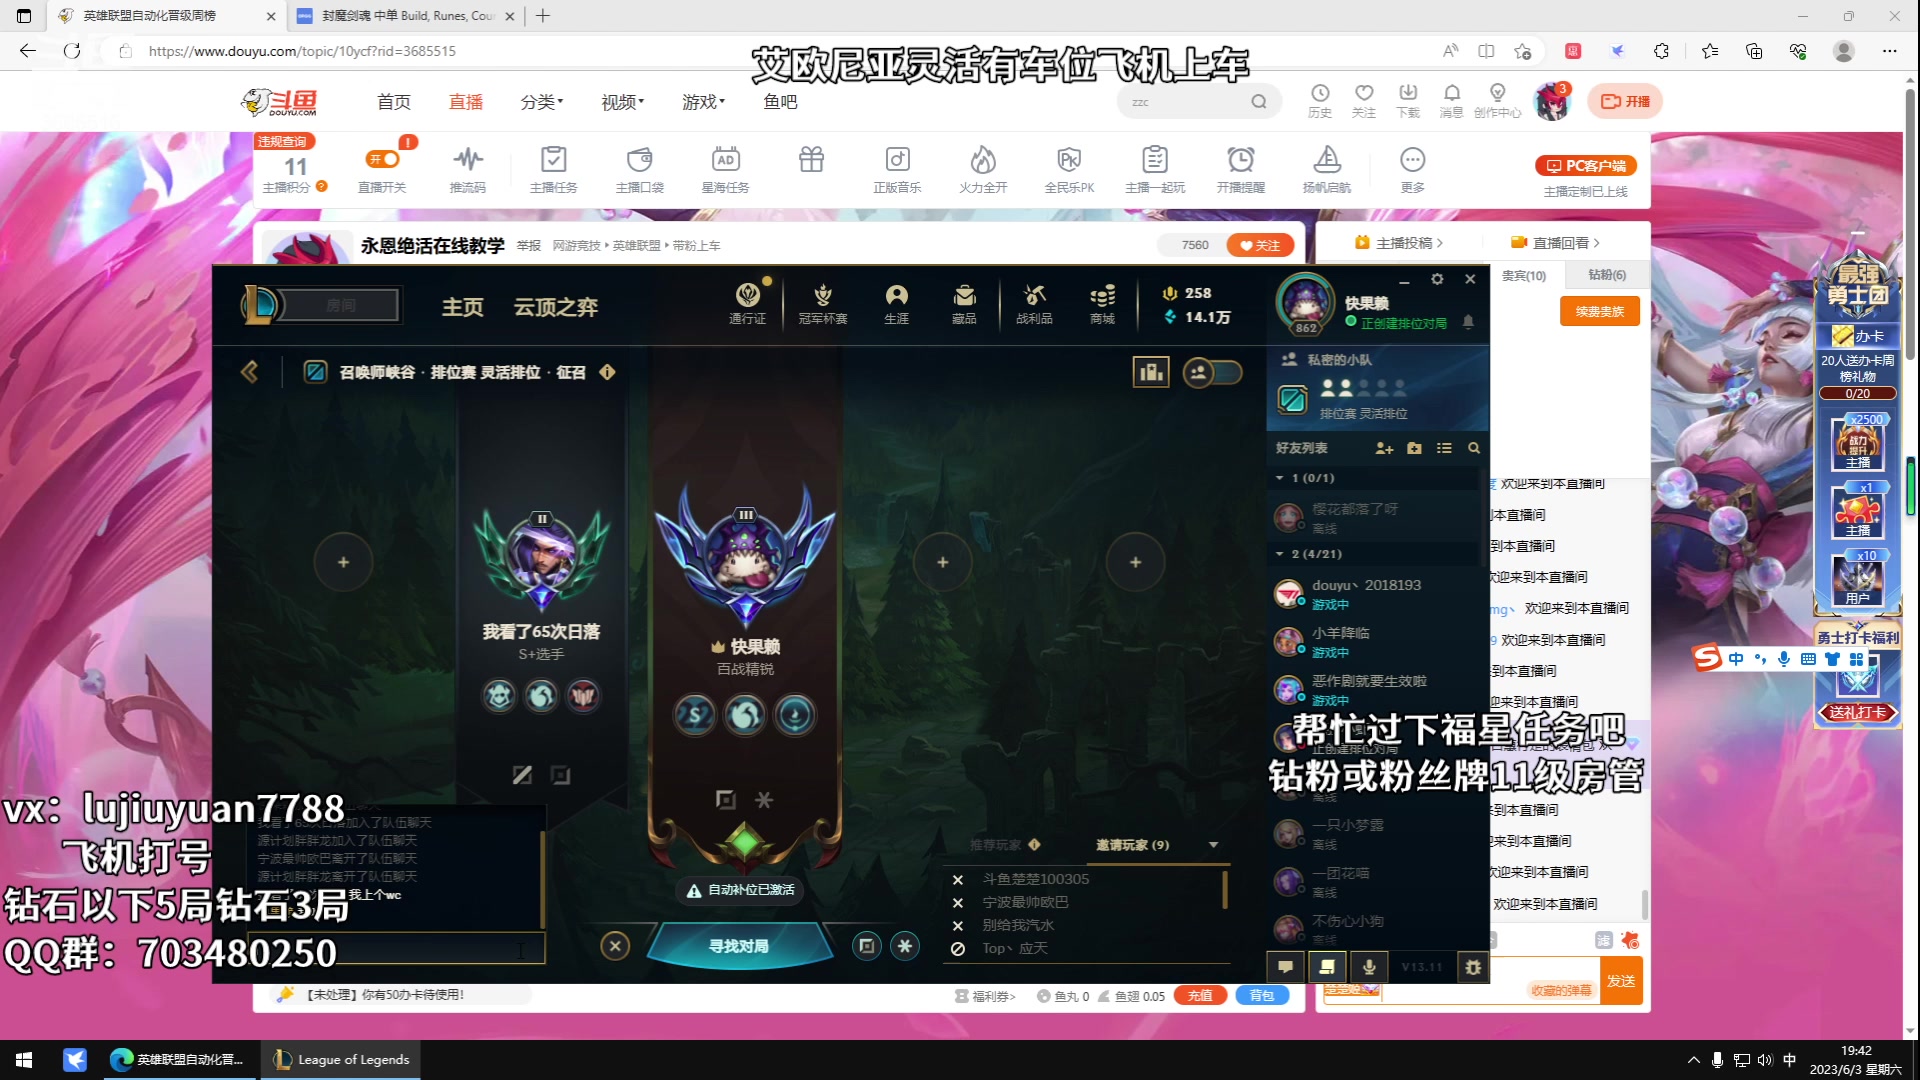Toggle the party open/closed switch
This screenshot has height=1080, width=1920.
point(1212,372)
